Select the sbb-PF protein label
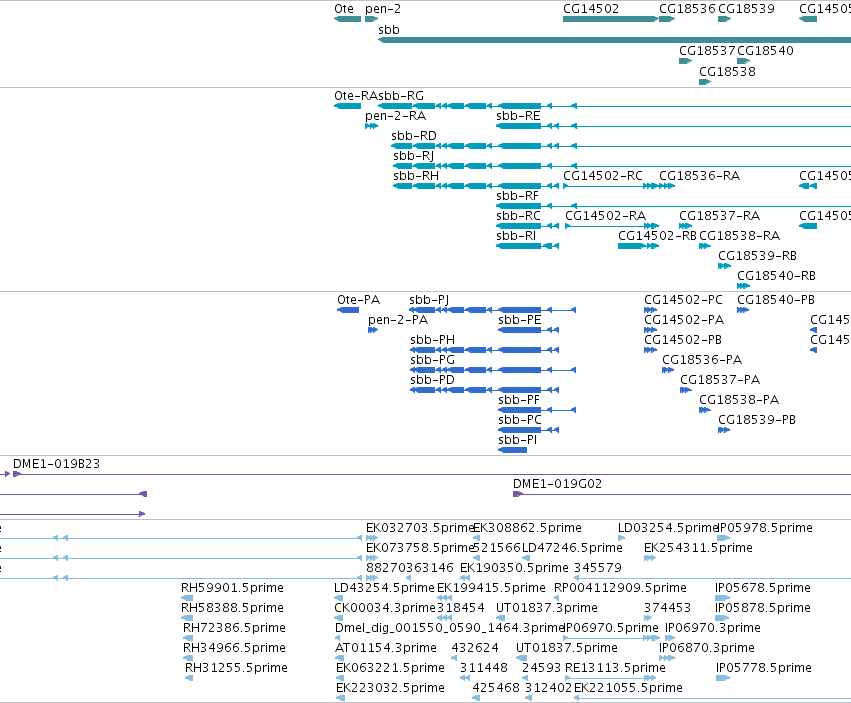 [519, 400]
